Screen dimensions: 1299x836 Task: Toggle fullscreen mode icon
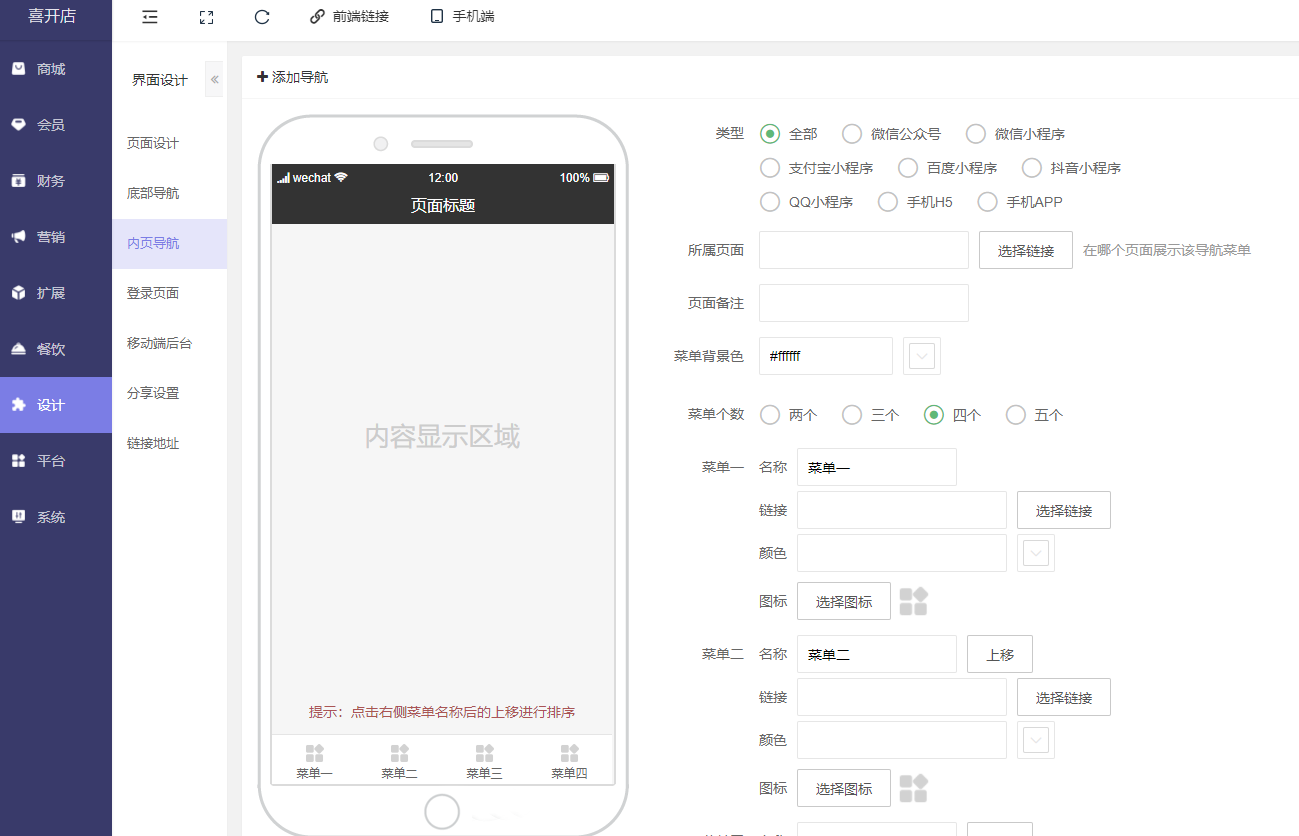(x=206, y=17)
